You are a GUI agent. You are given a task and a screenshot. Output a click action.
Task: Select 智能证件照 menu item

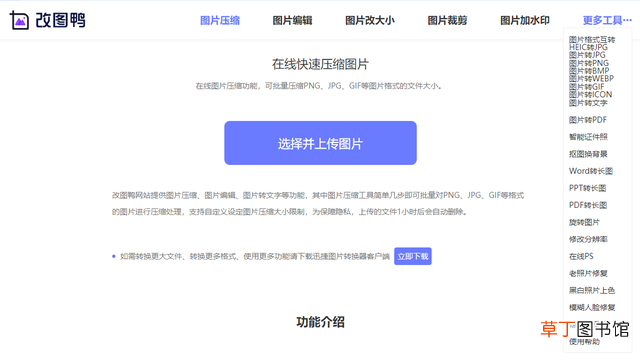tap(588, 137)
